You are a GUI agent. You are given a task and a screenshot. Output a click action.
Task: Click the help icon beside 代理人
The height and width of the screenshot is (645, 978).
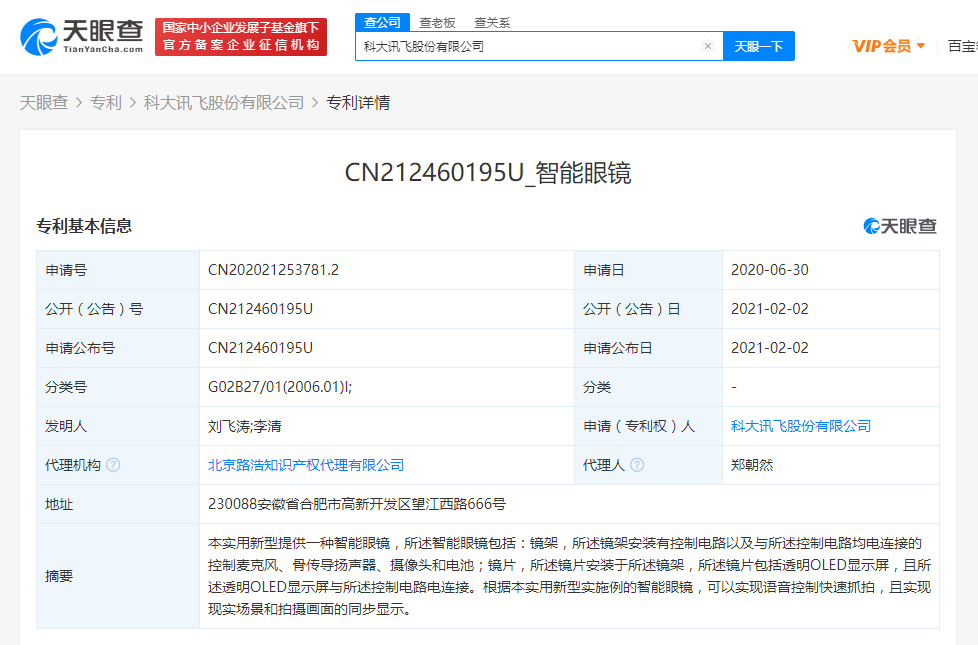click(638, 465)
